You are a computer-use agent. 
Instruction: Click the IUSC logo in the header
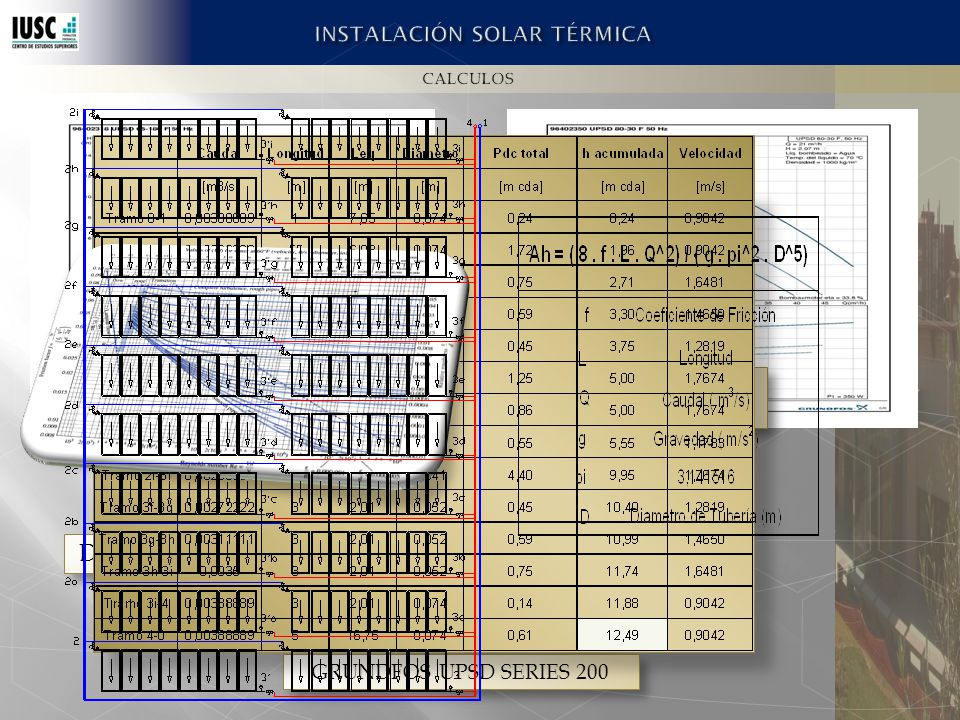point(45,32)
